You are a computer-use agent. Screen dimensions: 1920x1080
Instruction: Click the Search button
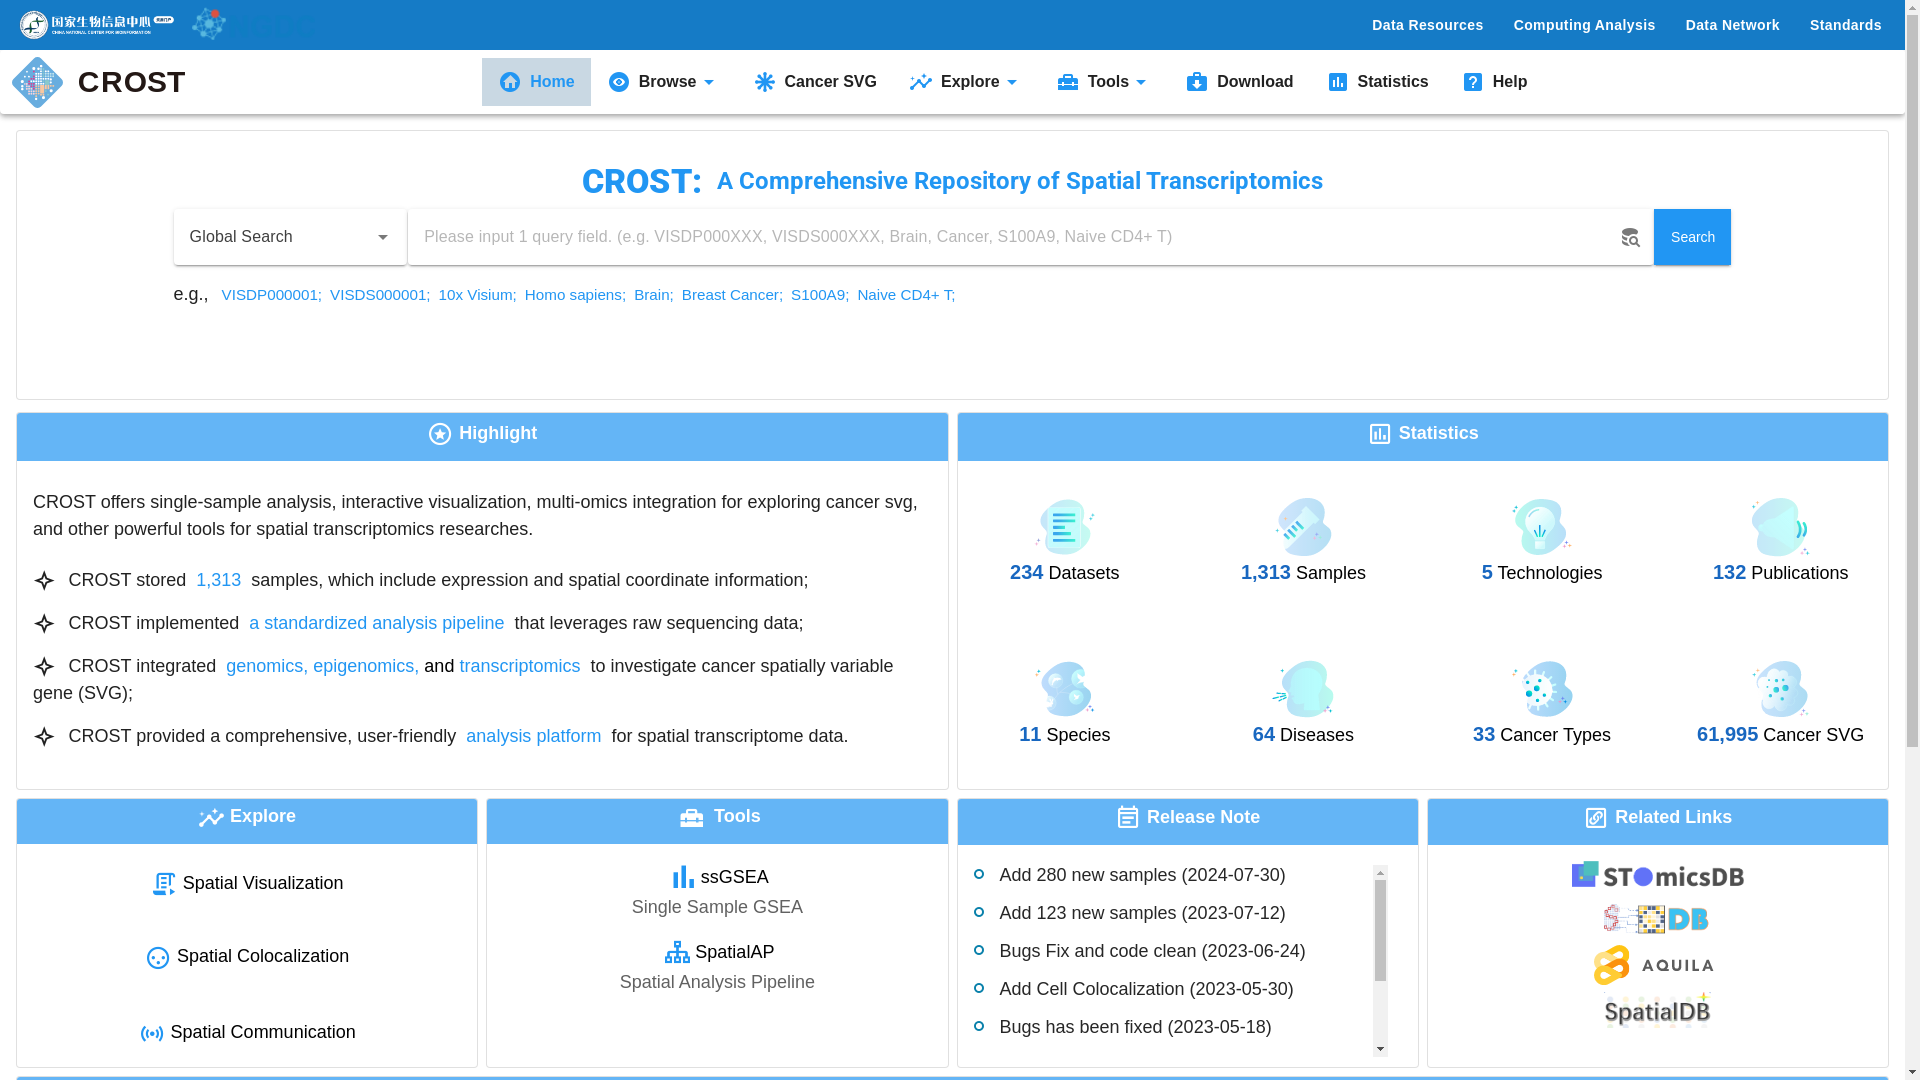click(1692, 237)
